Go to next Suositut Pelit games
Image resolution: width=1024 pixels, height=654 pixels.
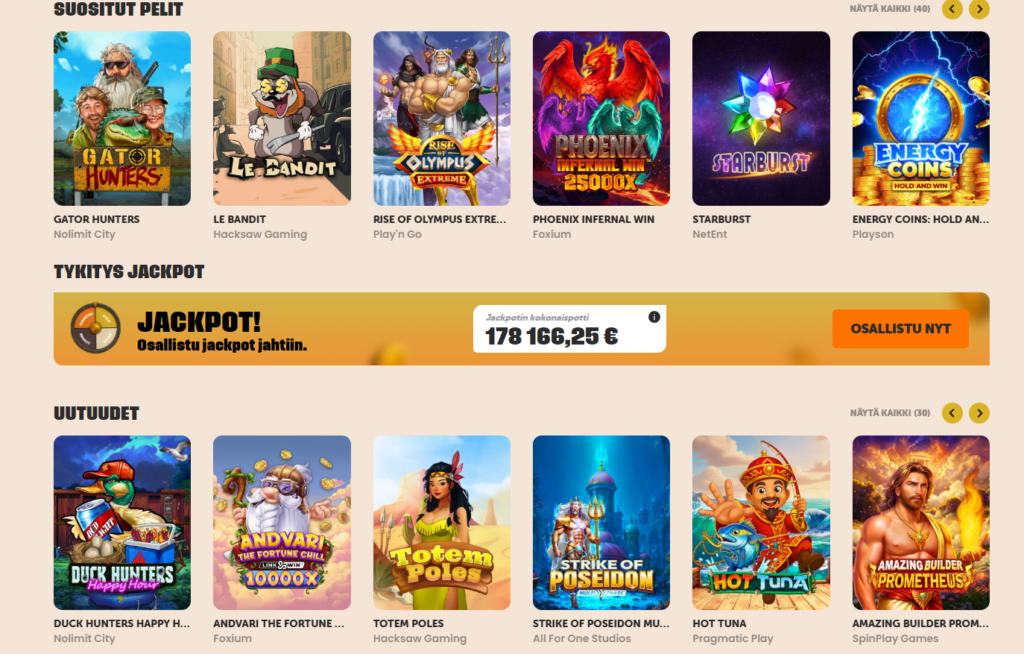click(x=979, y=9)
